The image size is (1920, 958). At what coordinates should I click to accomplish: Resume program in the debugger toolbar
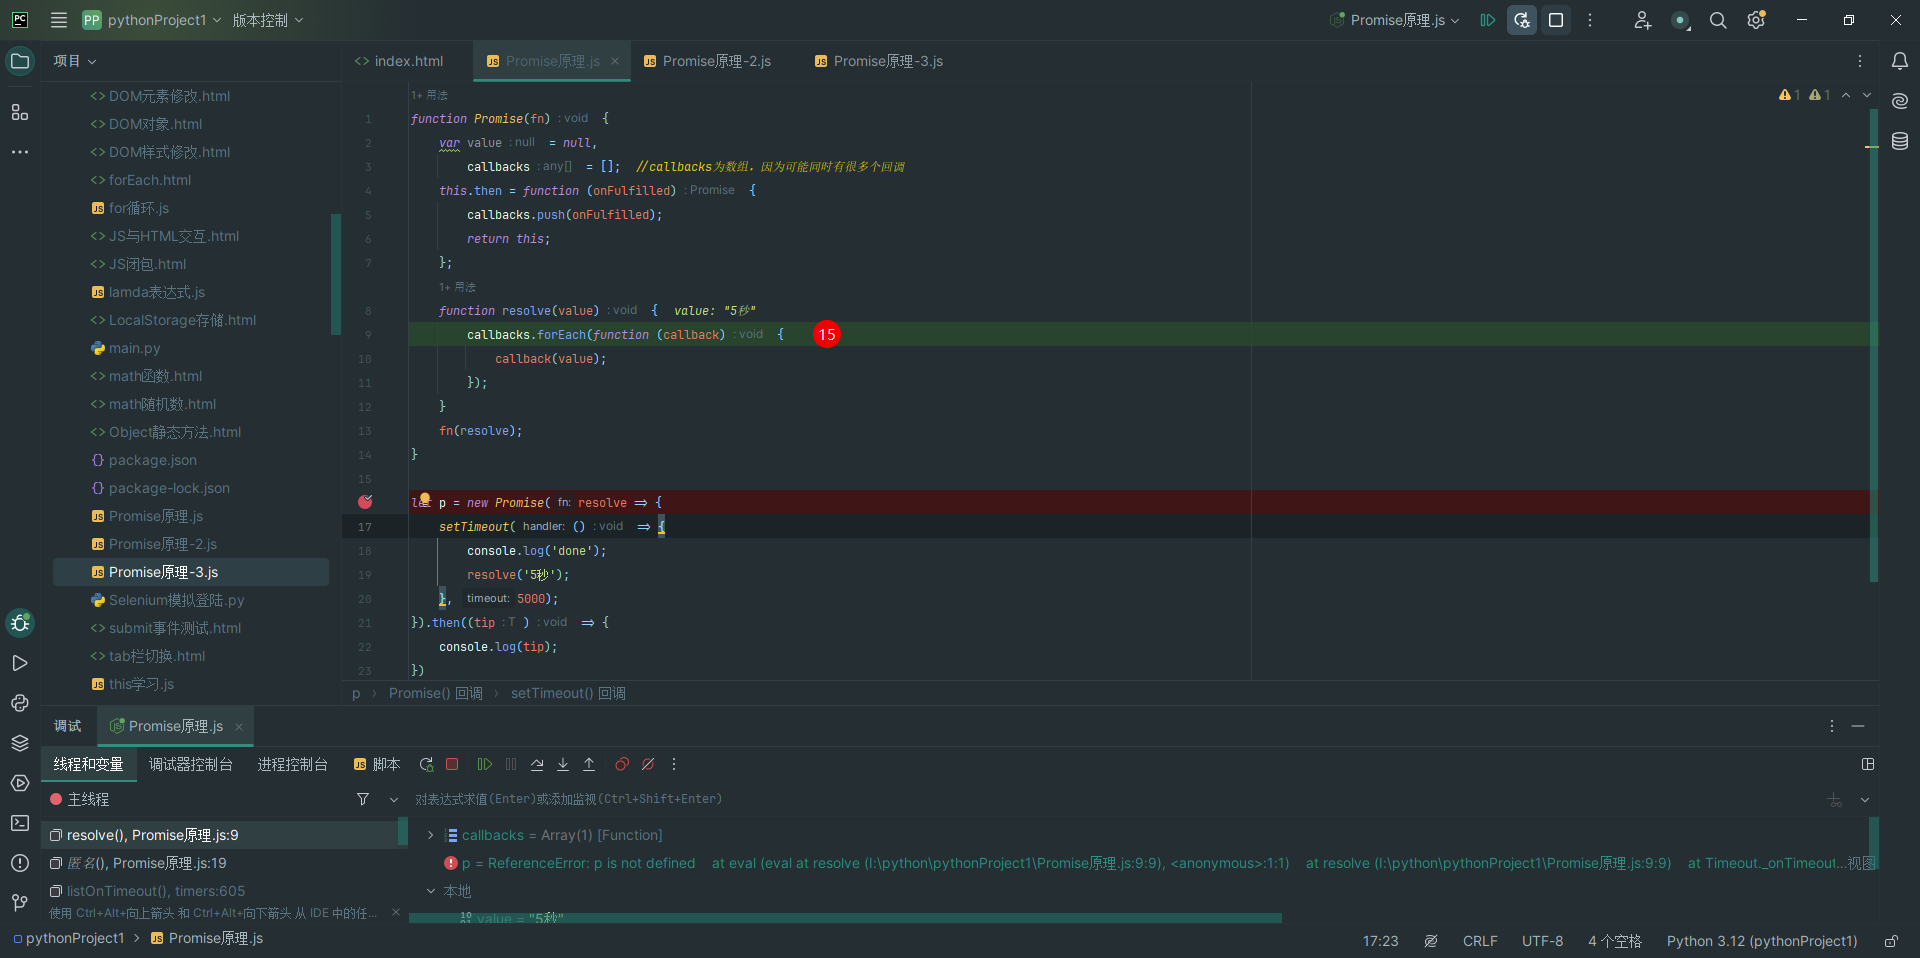(485, 764)
